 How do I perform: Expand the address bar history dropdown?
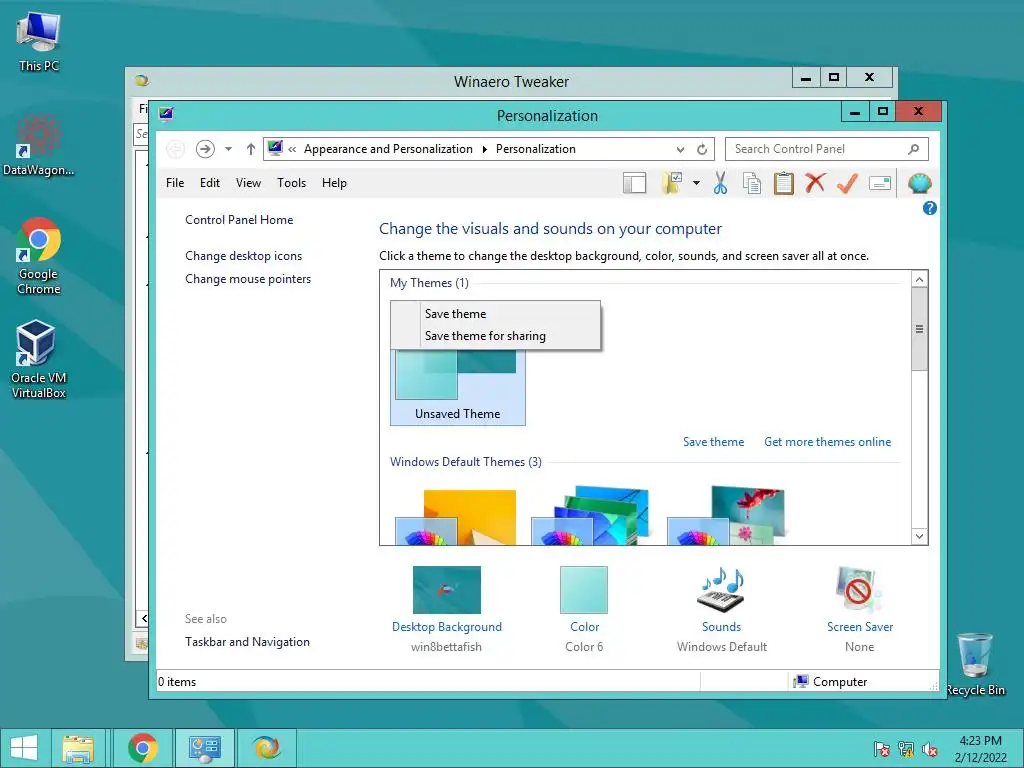(680, 150)
